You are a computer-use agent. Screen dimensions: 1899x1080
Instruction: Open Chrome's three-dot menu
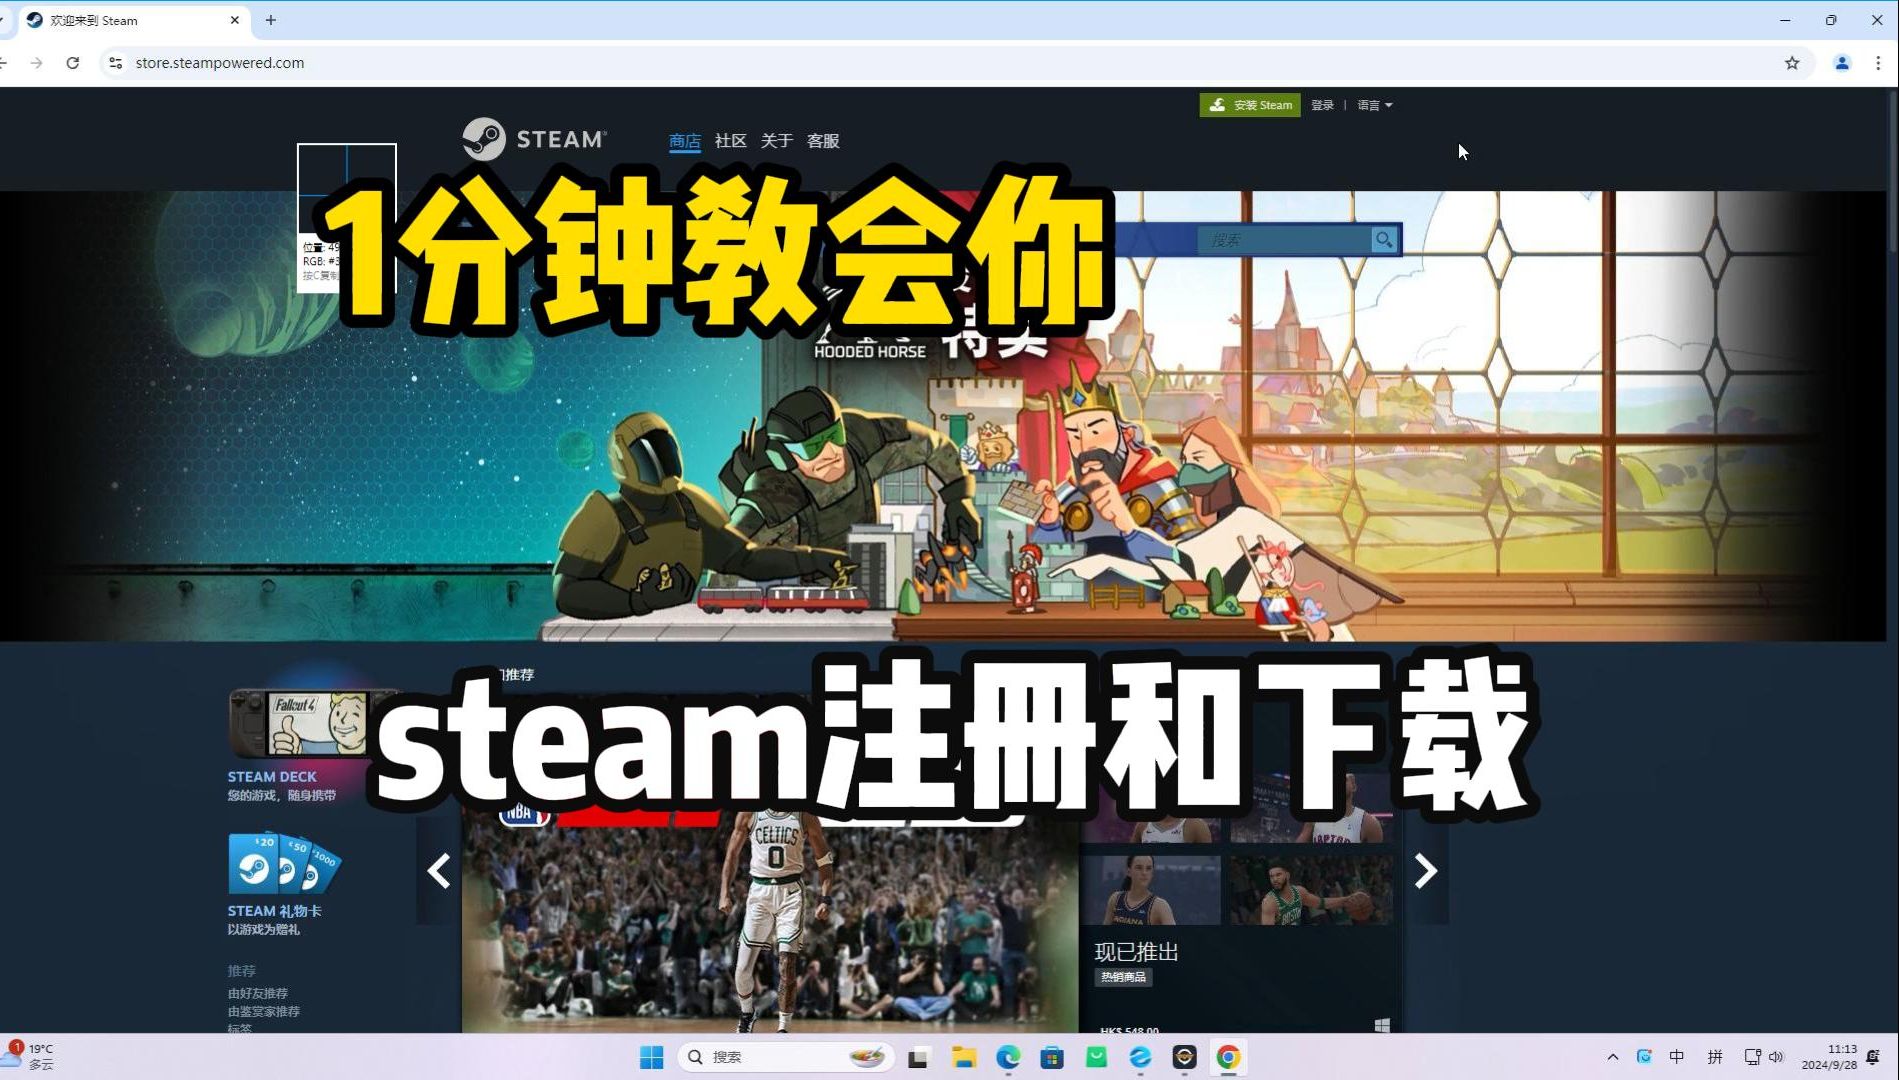click(x=1878, y=63)
